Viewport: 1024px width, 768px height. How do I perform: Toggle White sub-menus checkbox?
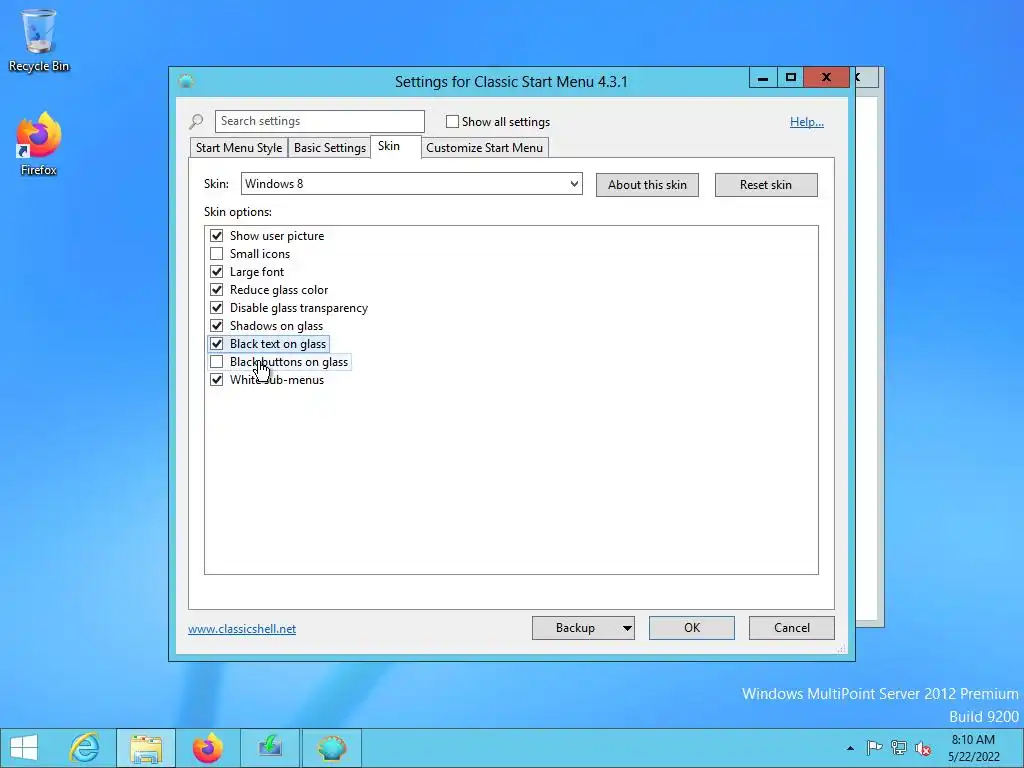coord(216,379)
